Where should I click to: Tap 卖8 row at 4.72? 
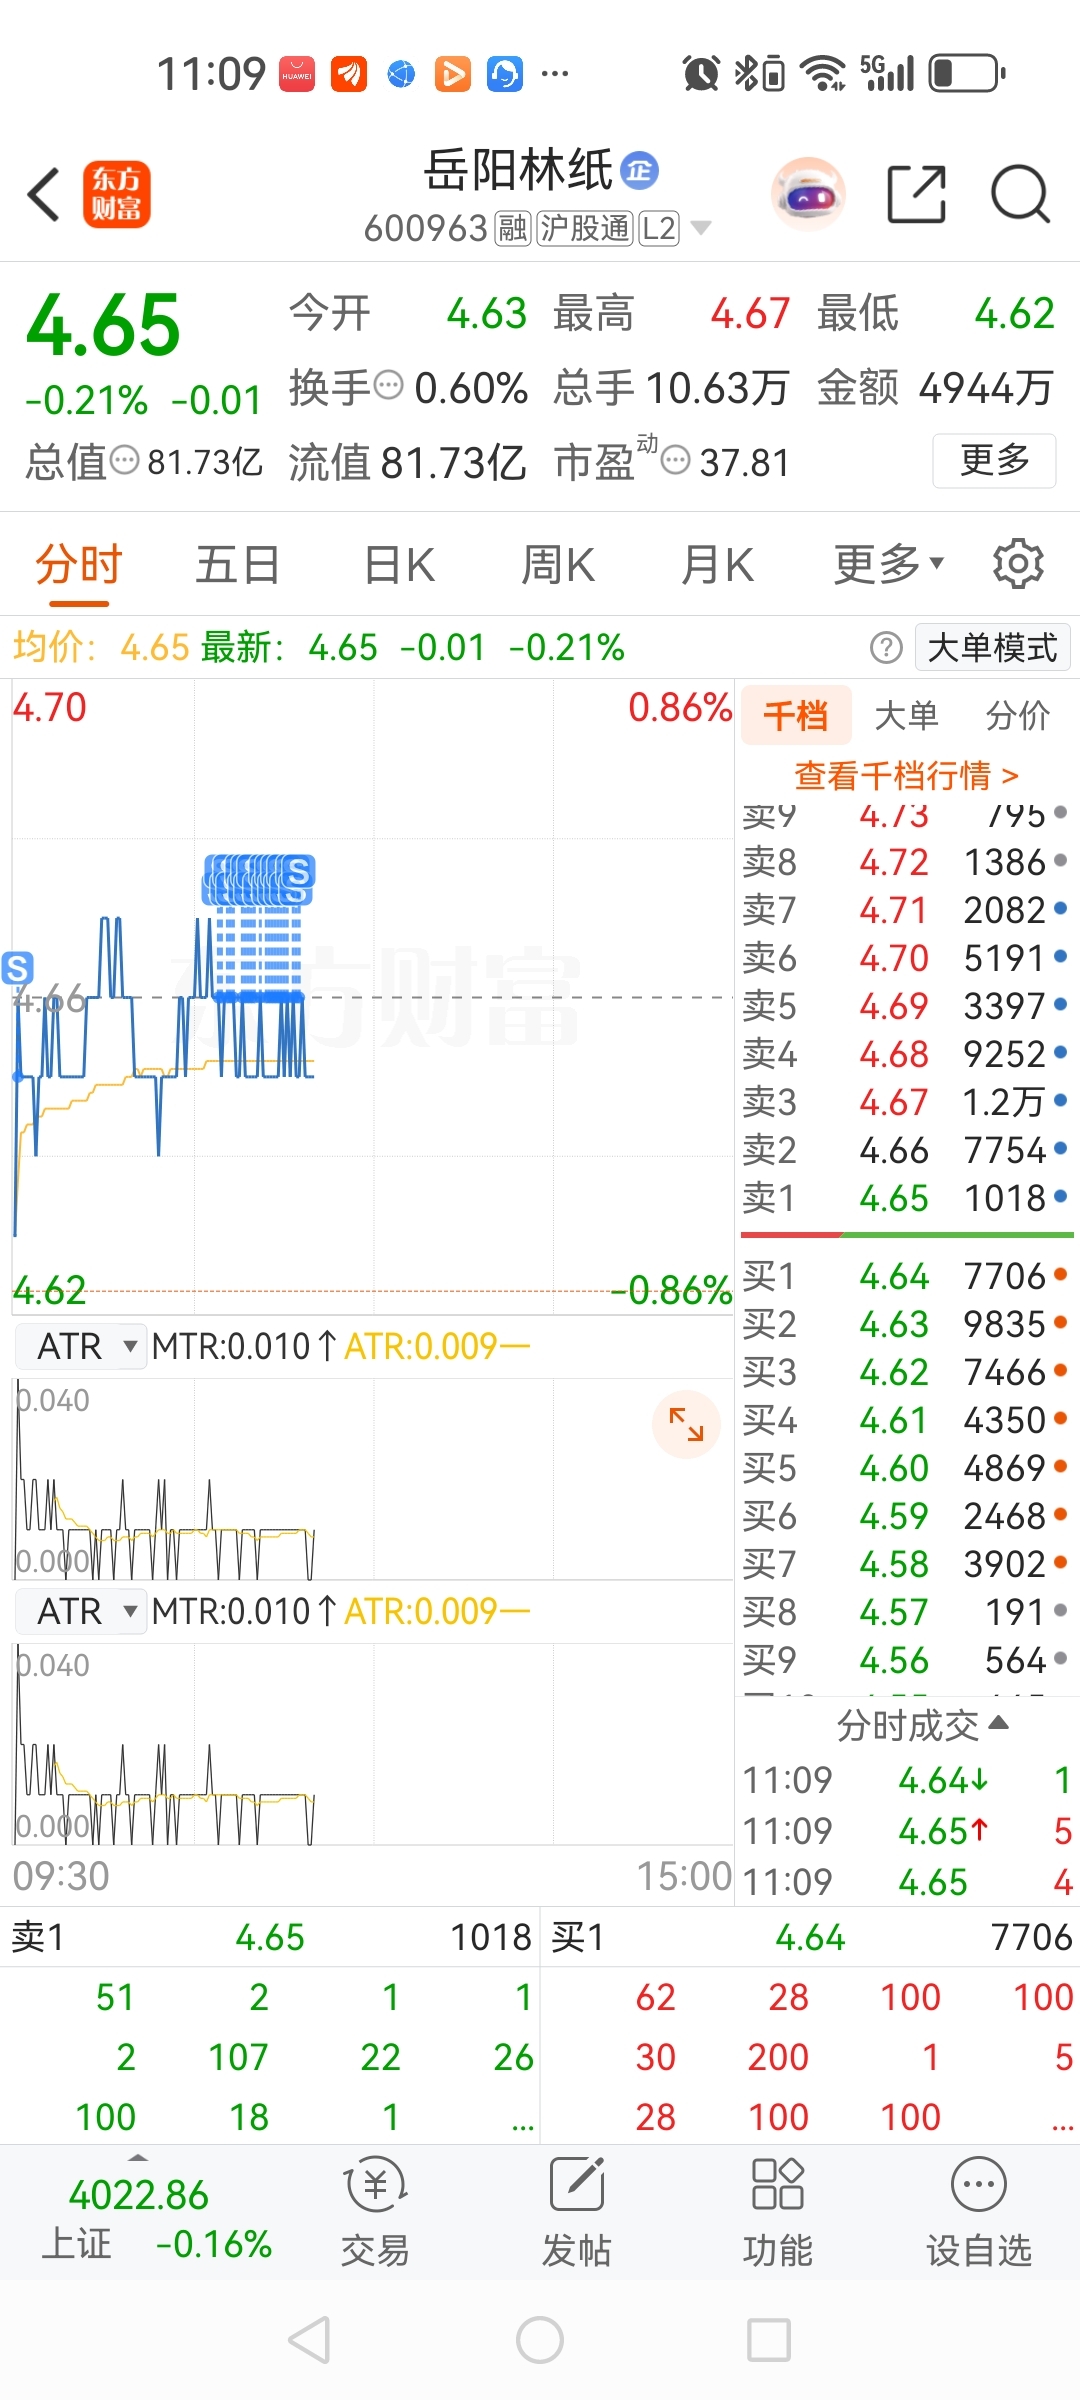click(x=906, y=861)
